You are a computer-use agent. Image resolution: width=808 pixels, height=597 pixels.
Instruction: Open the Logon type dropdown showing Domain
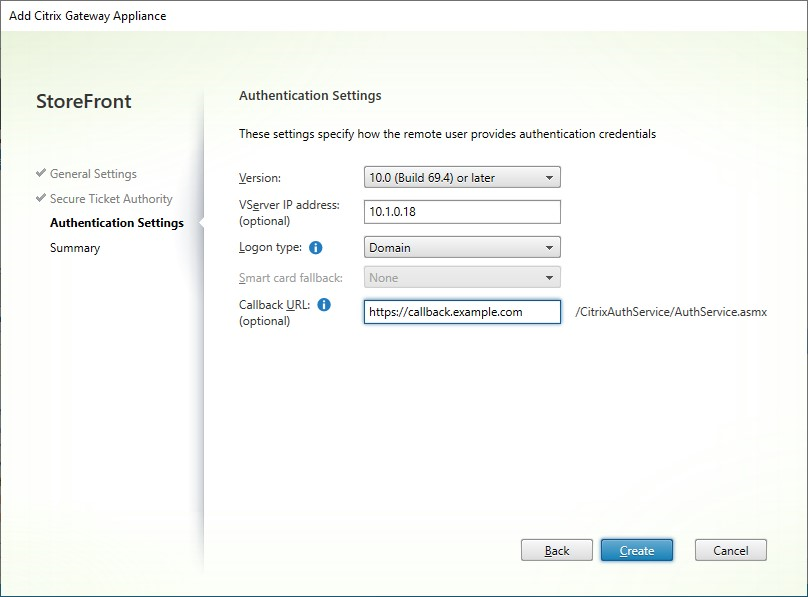tap(462, 247)
